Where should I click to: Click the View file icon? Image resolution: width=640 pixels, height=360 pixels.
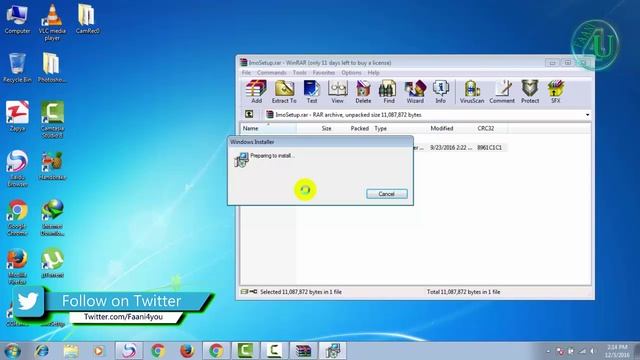(338, 91)
